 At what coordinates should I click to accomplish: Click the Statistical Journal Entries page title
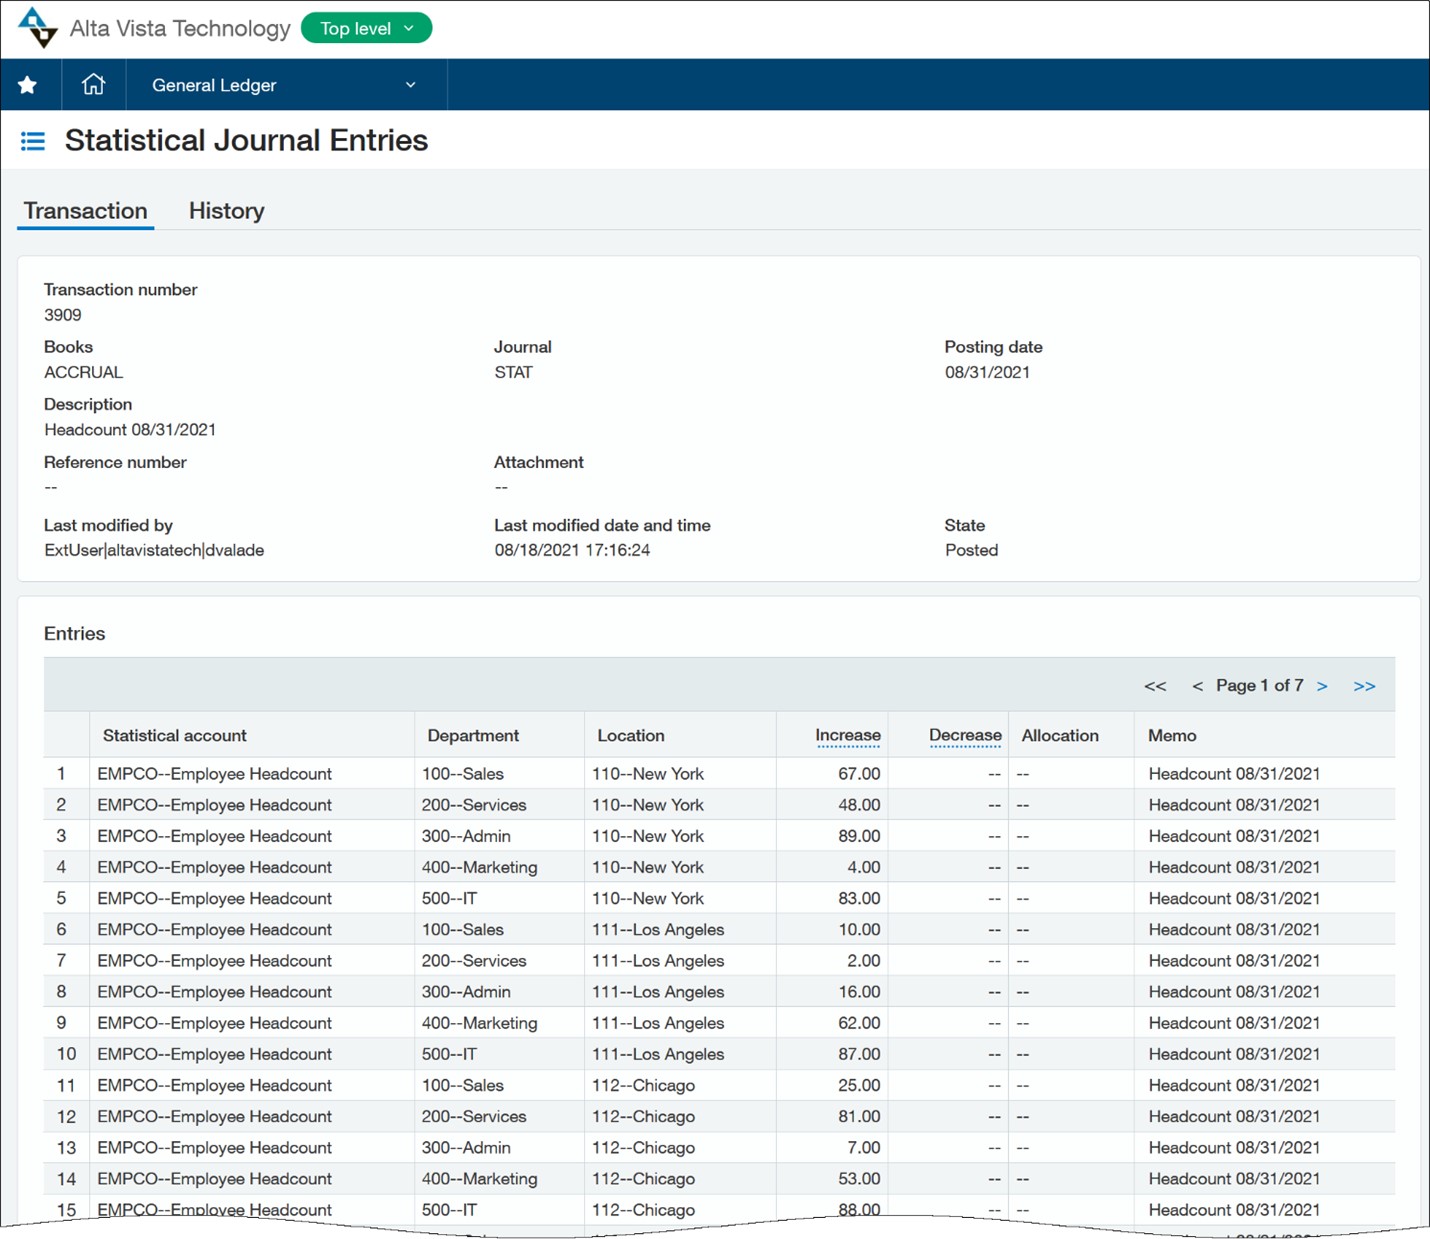pos(246,140)
